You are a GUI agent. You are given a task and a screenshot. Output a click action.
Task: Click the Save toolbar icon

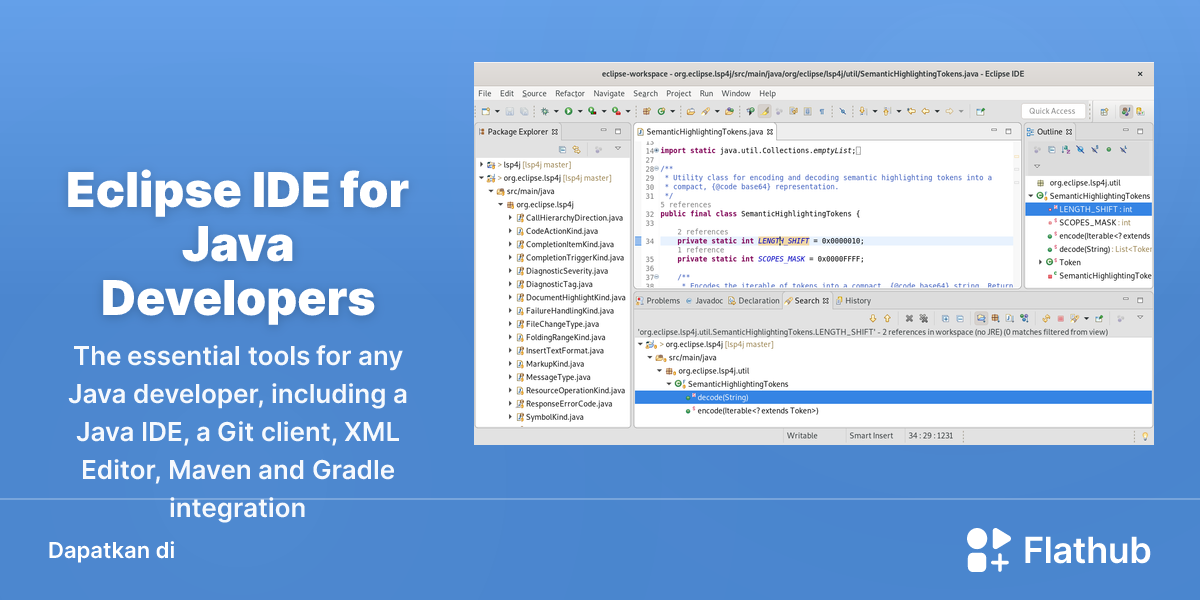point(509,111)
